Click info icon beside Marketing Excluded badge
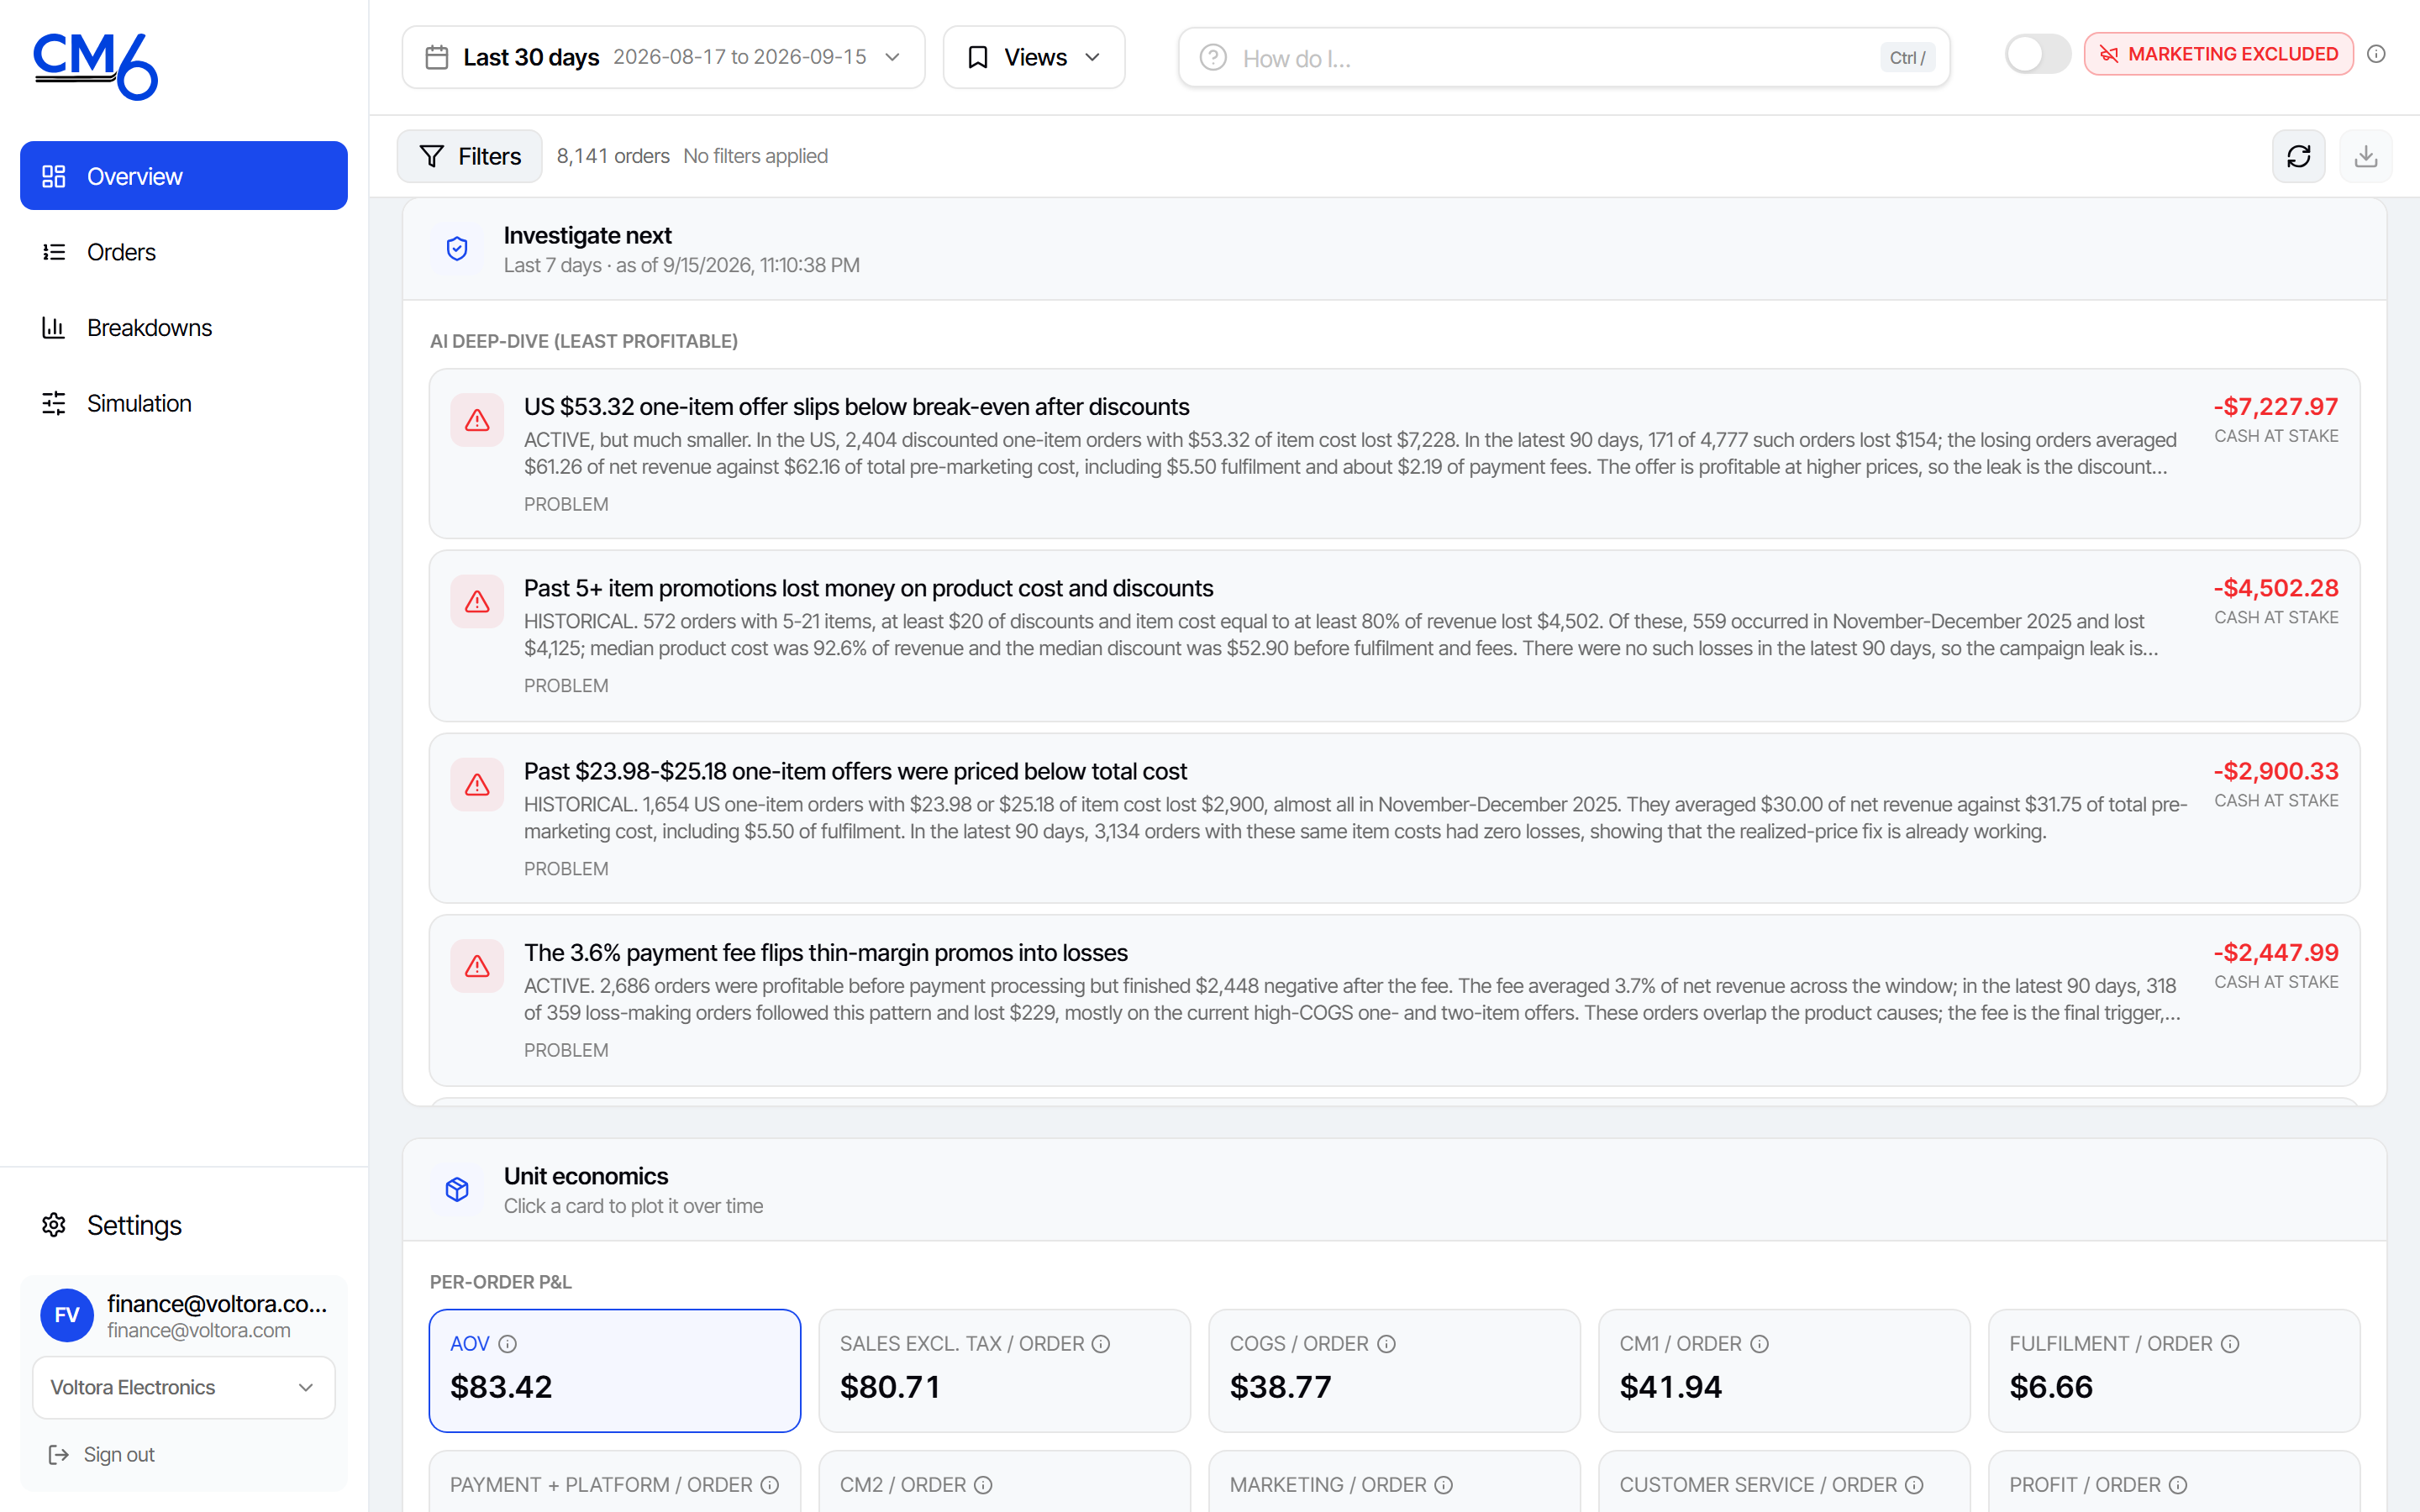2420x1512 pixels. click(2376, 54)
